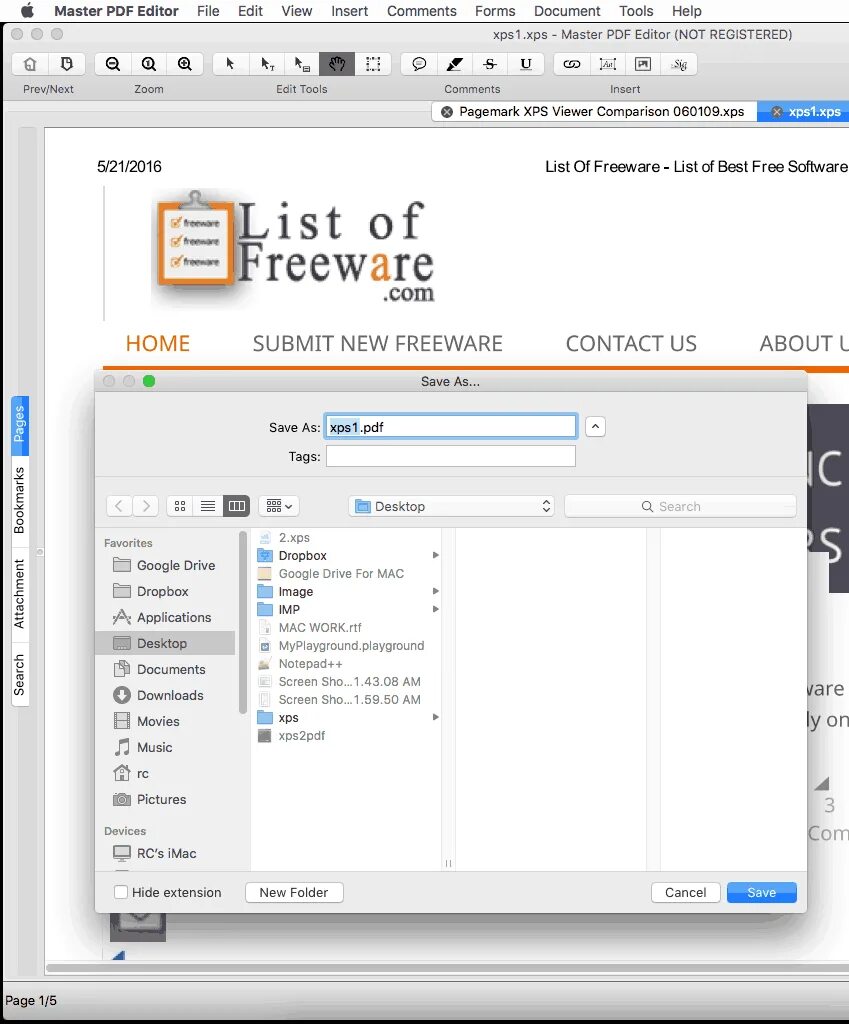Click CONTACT US link in document
Image resolution: width=849 pixels, height=1024 pixels.
click(631, 344)
